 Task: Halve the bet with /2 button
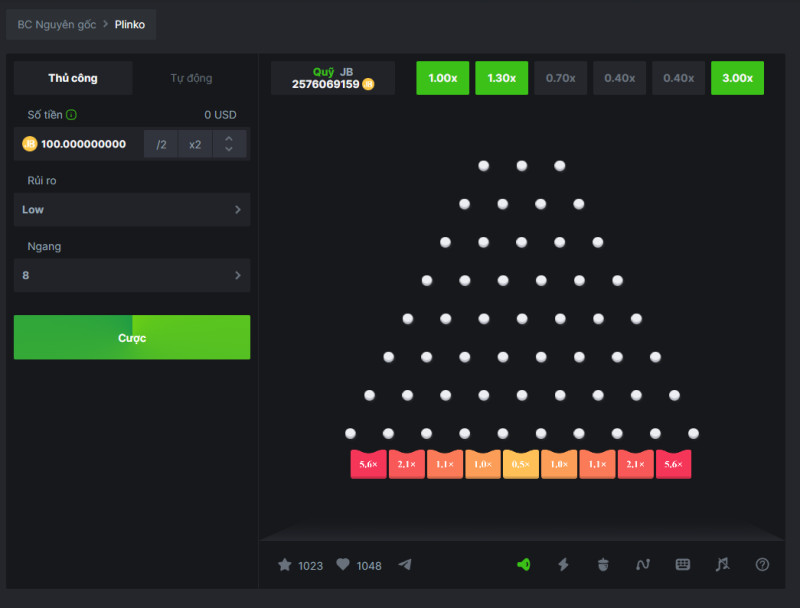pyautogui.click(x=161, y=144)
